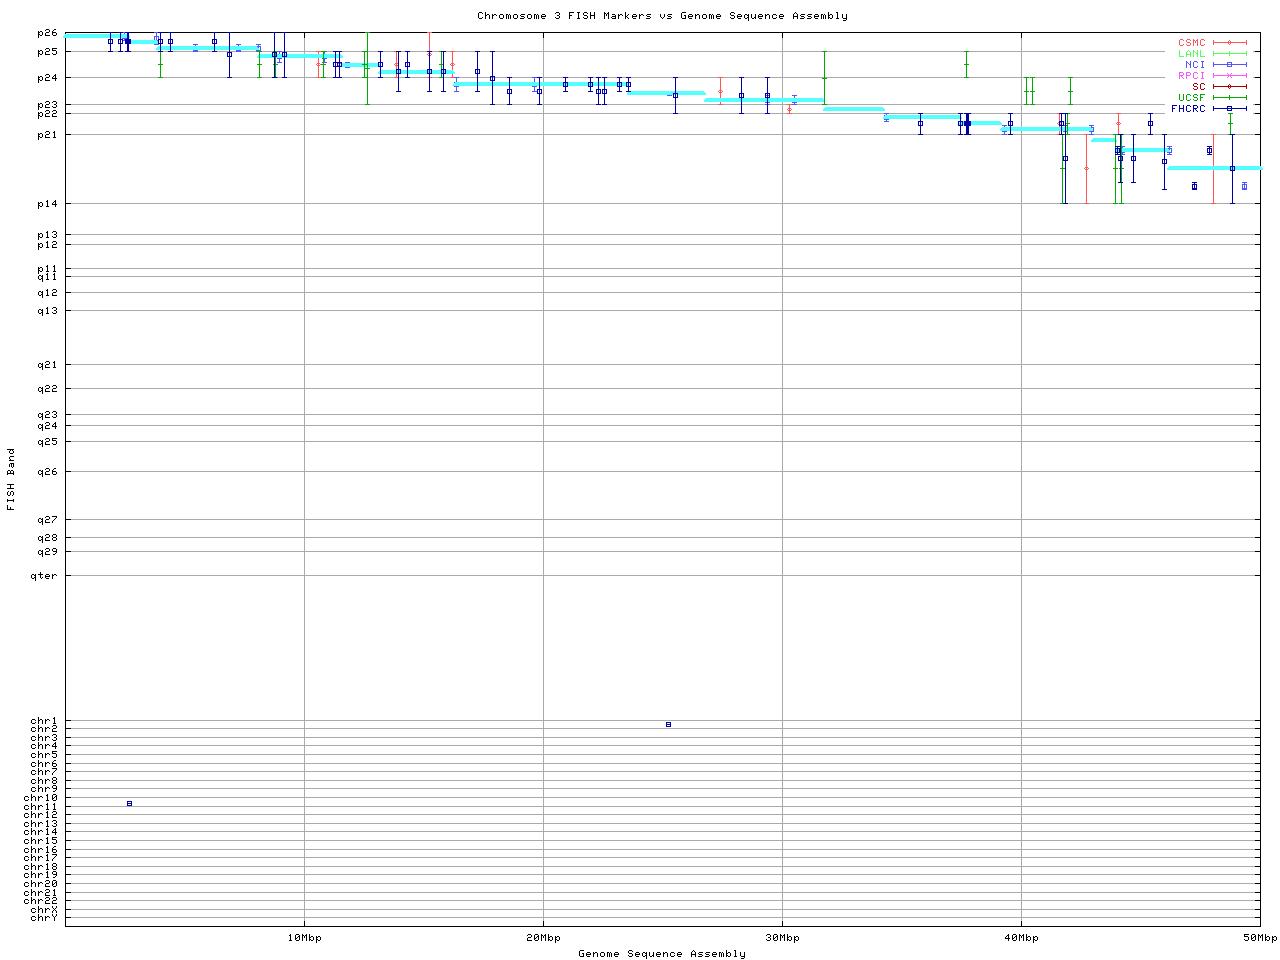The height and width of the screenshot is (960, 1280).
Task: Click the FHCRC blue legend marker
Action: pyautogui.click(x=1229, y=109)
